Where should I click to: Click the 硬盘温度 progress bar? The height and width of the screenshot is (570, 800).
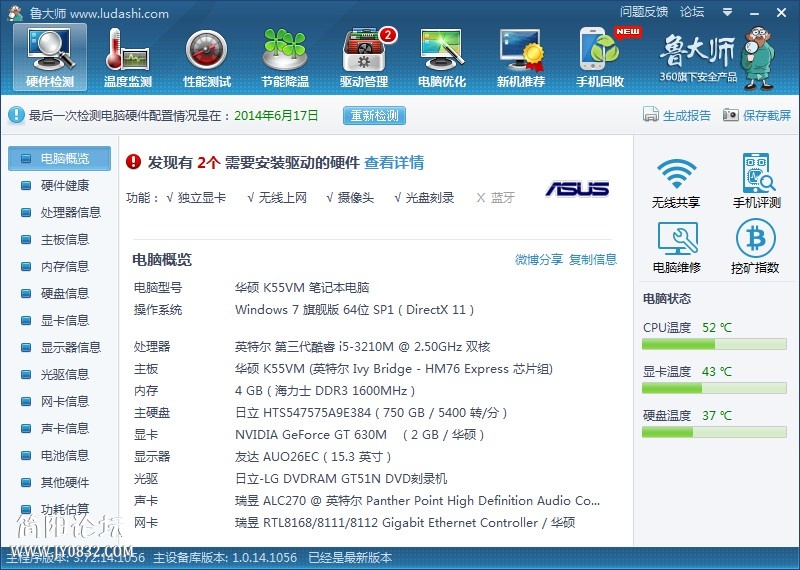[714, 432]
